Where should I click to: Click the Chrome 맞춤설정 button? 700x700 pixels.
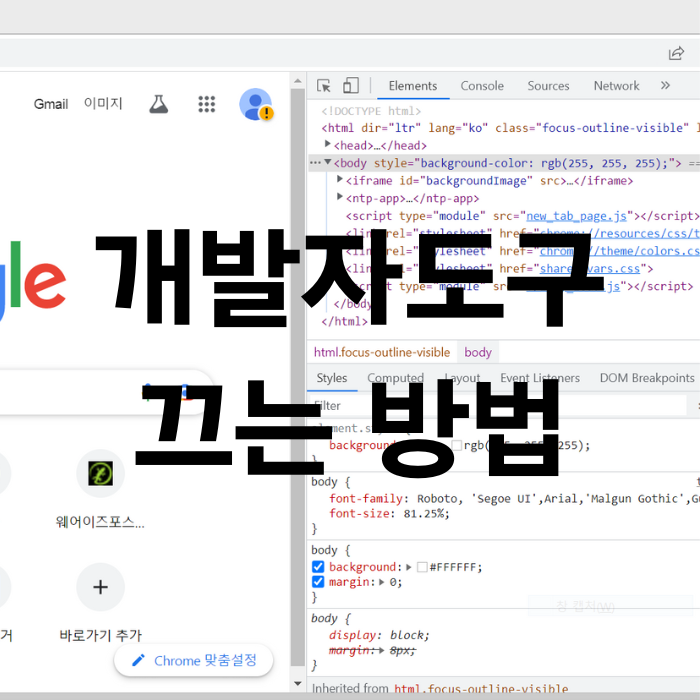click(x=194, y=660)
